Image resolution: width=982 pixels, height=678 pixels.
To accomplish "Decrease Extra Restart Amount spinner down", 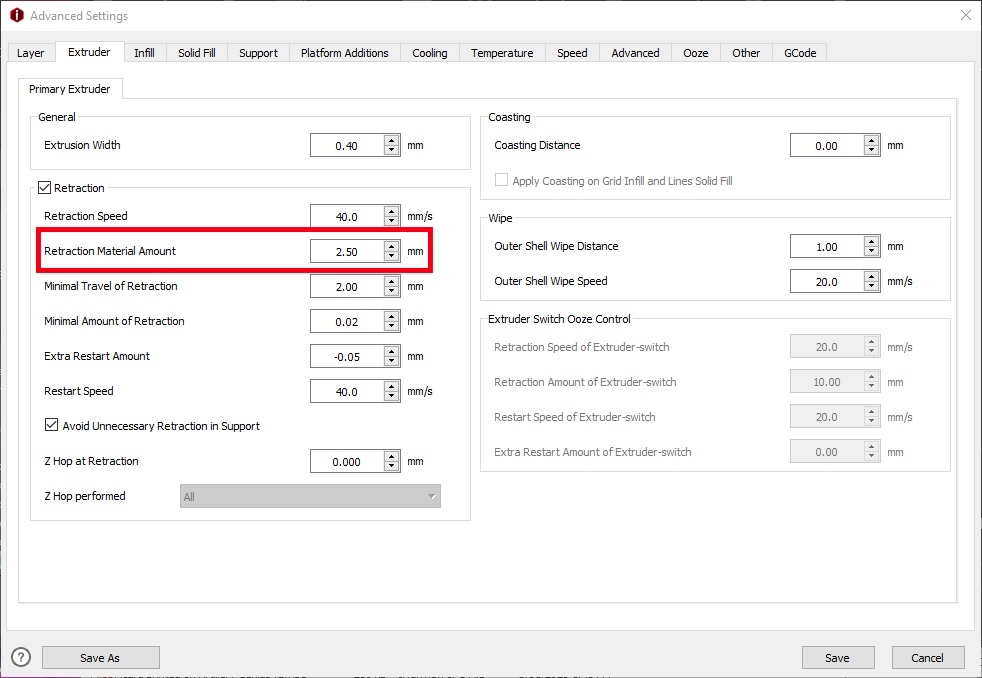I will [392, 361].
